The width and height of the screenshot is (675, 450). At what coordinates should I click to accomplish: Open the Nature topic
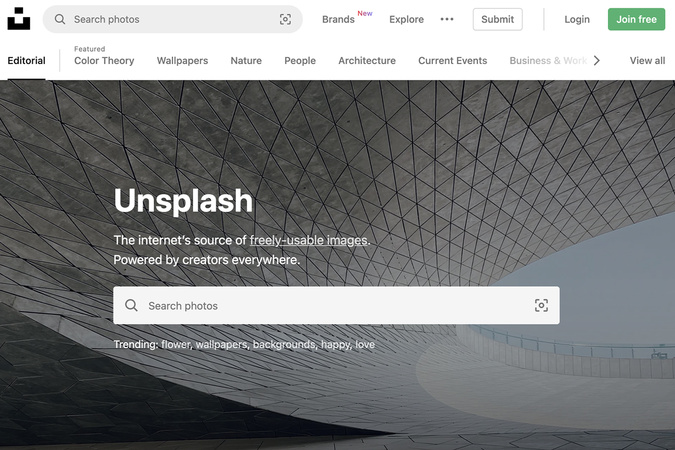coord(246,61)
